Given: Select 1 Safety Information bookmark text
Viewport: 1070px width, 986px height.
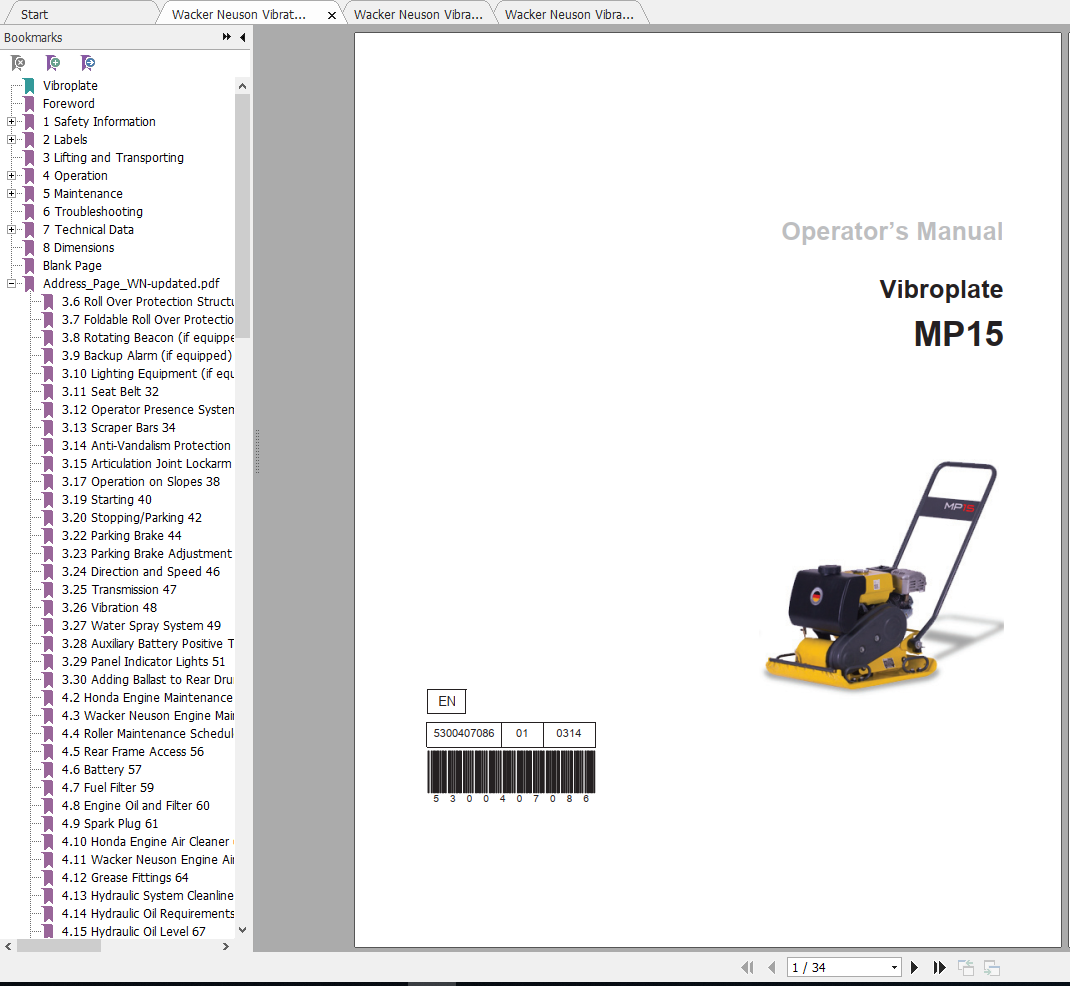Looking at the screenshot, I should click(99, 121).
